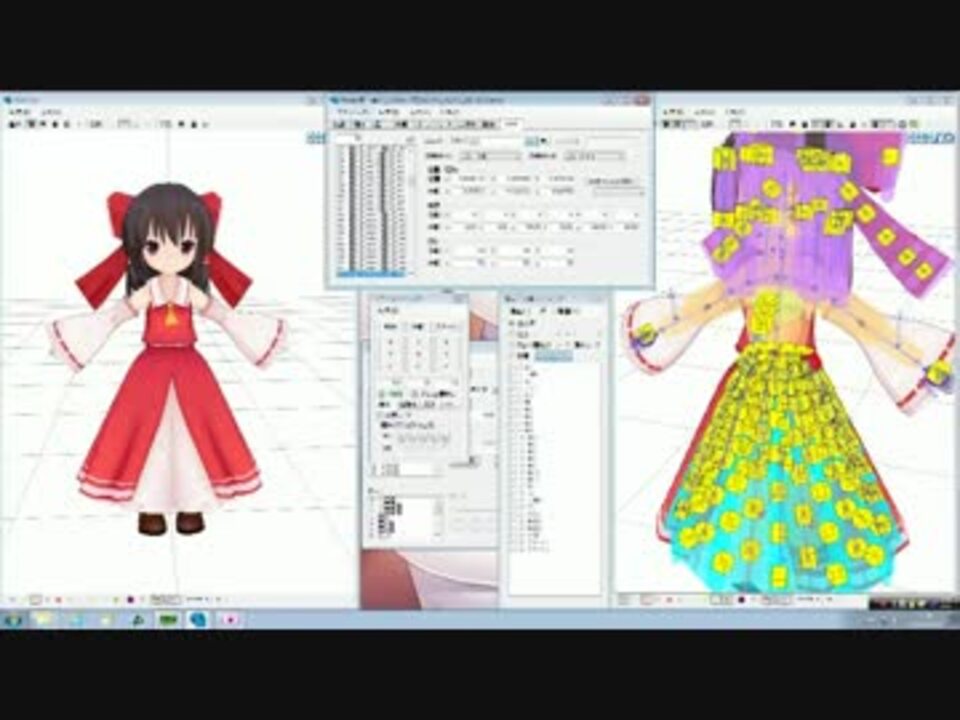The image size is (960, 720).
Task: Open the second menu in the center editor window
Action: pyautogui.click(x=389, y=112)
